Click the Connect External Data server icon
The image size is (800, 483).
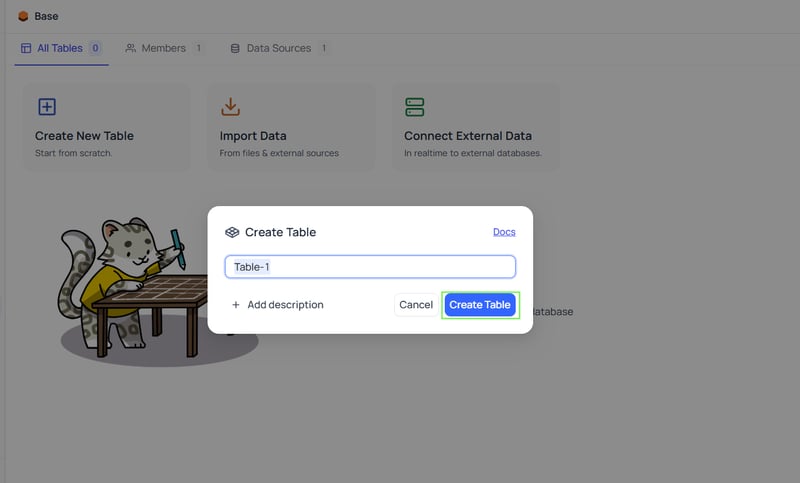point(415,107)
